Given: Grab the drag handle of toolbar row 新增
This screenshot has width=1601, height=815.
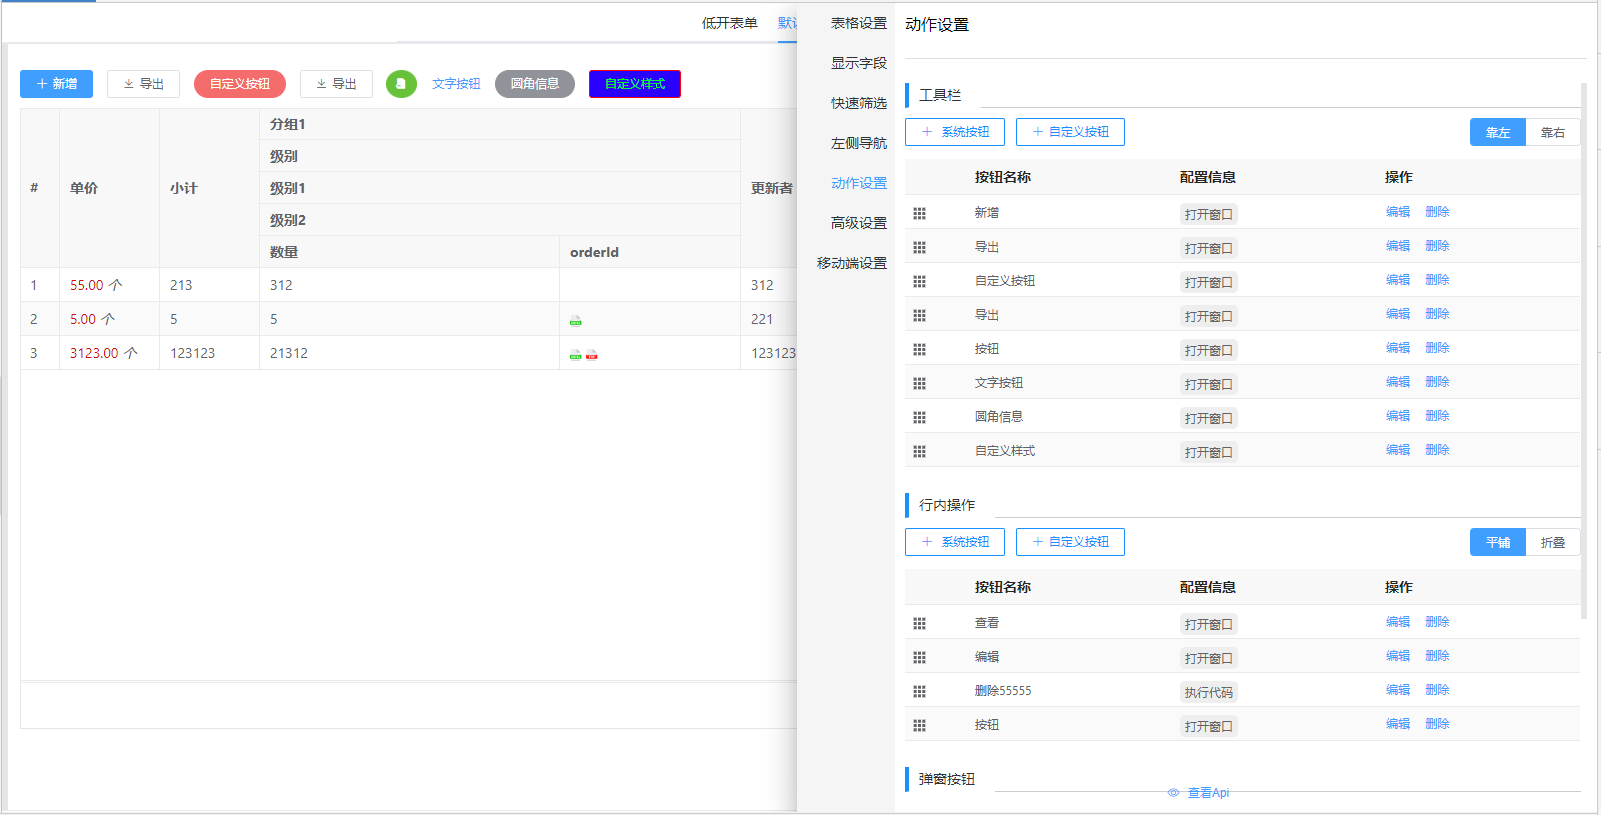Looking at the screenshot, I should click(x=919, y=213).
